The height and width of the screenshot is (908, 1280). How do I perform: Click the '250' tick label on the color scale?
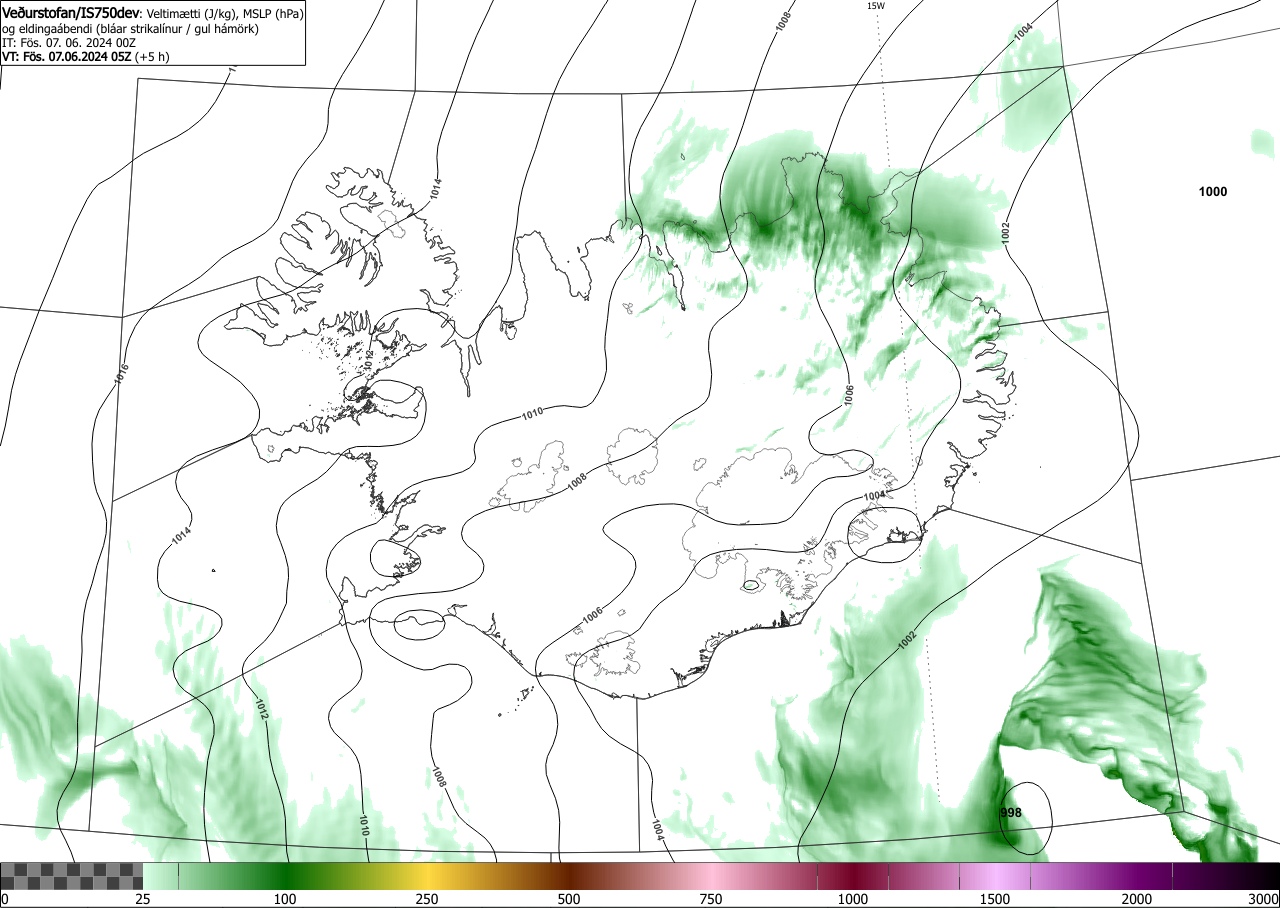427,899
